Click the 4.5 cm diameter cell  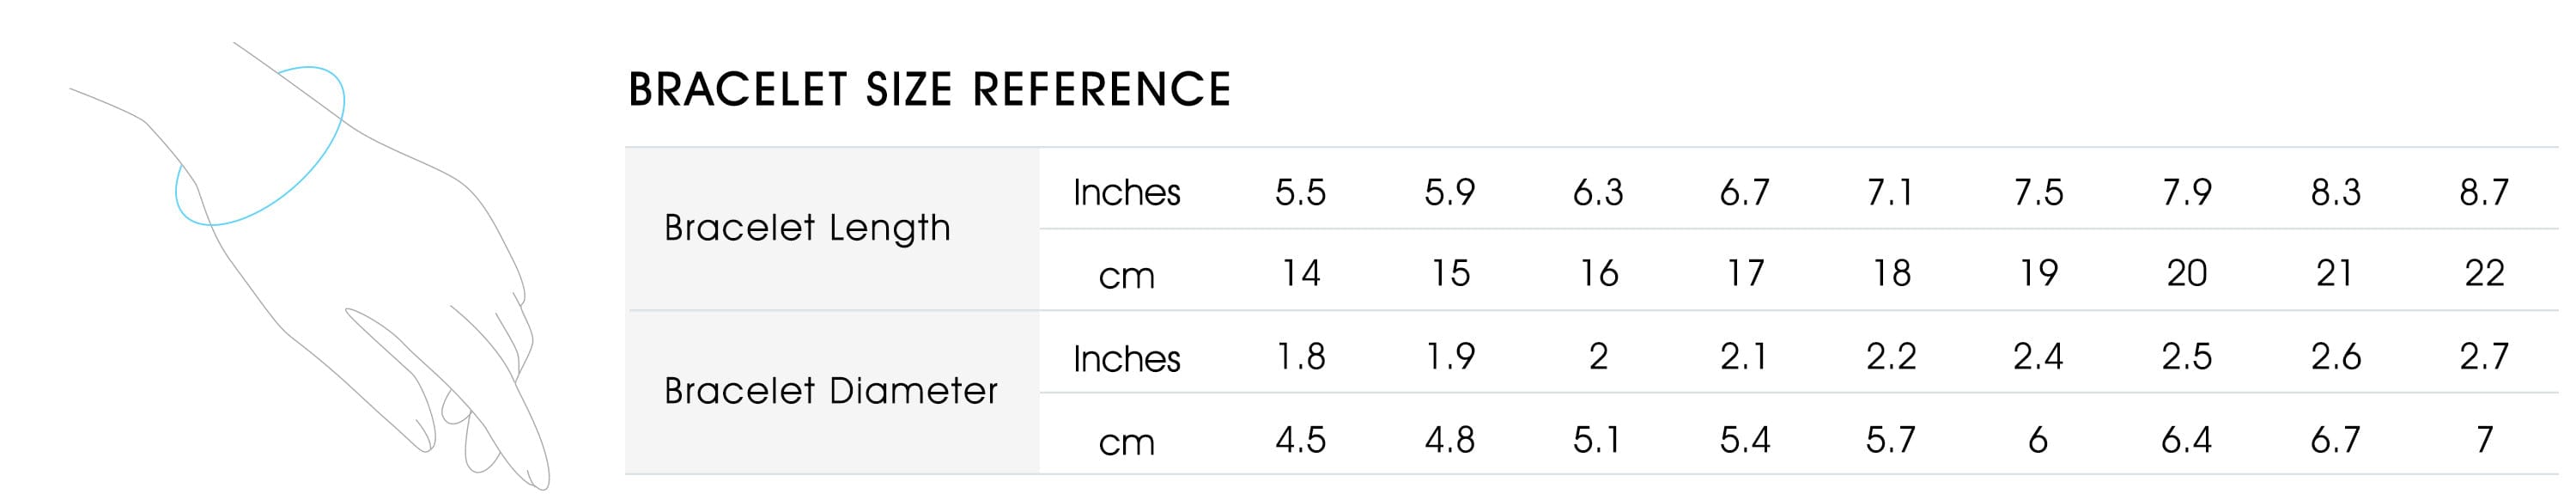(x=1300, y=440)
